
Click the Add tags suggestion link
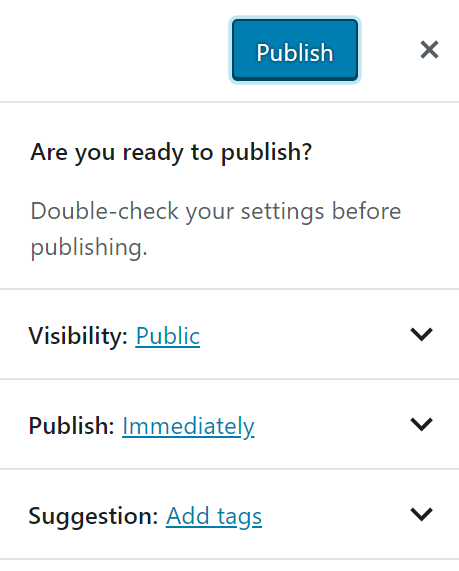click(x=214, y=516)
